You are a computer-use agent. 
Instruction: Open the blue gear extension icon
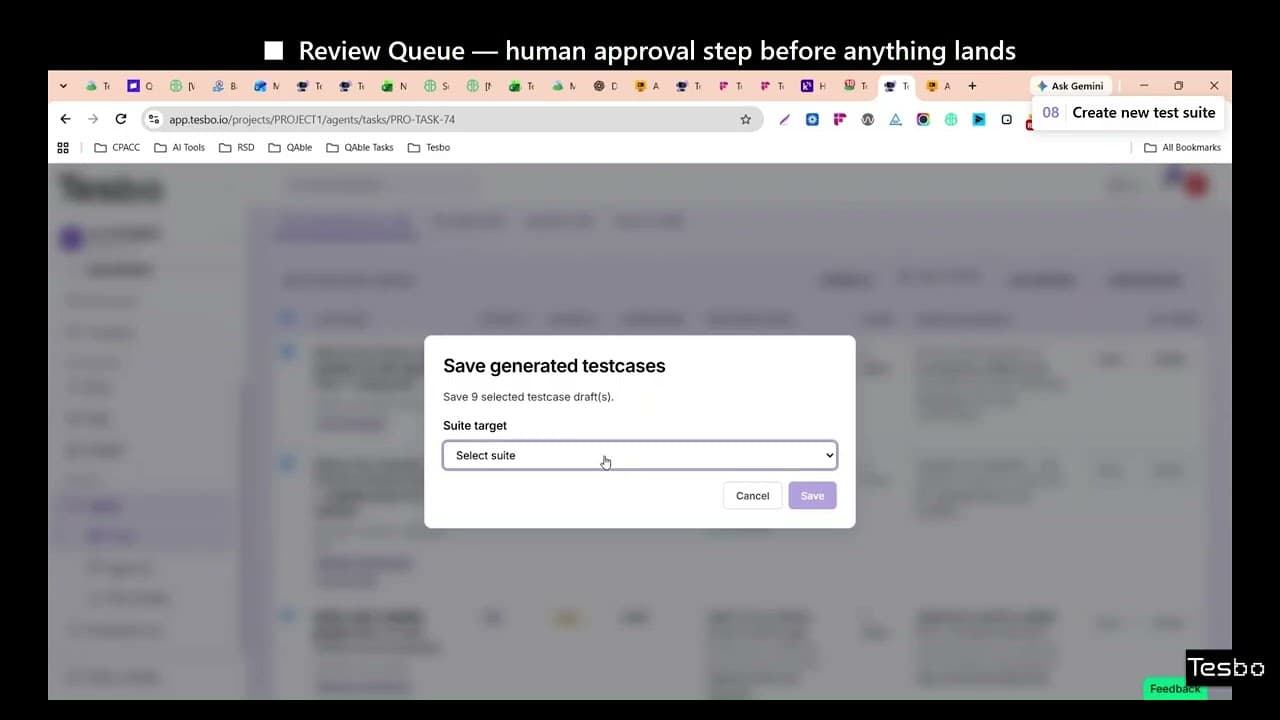click(x=812, y=119)
